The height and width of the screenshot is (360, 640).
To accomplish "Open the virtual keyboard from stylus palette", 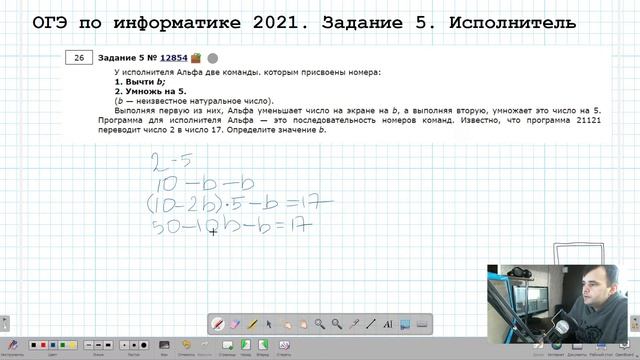I will tap(422, 324).
